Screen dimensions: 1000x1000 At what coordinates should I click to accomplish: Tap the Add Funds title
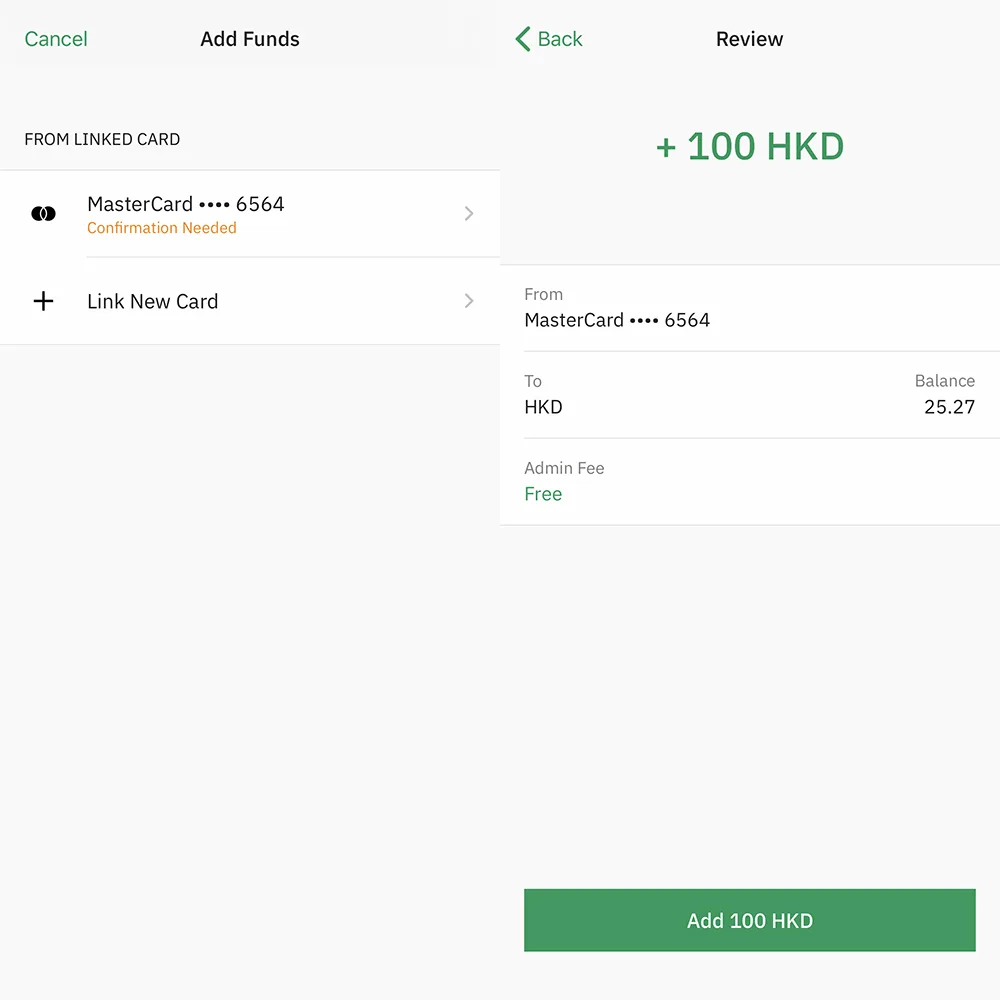click(250, 39)
